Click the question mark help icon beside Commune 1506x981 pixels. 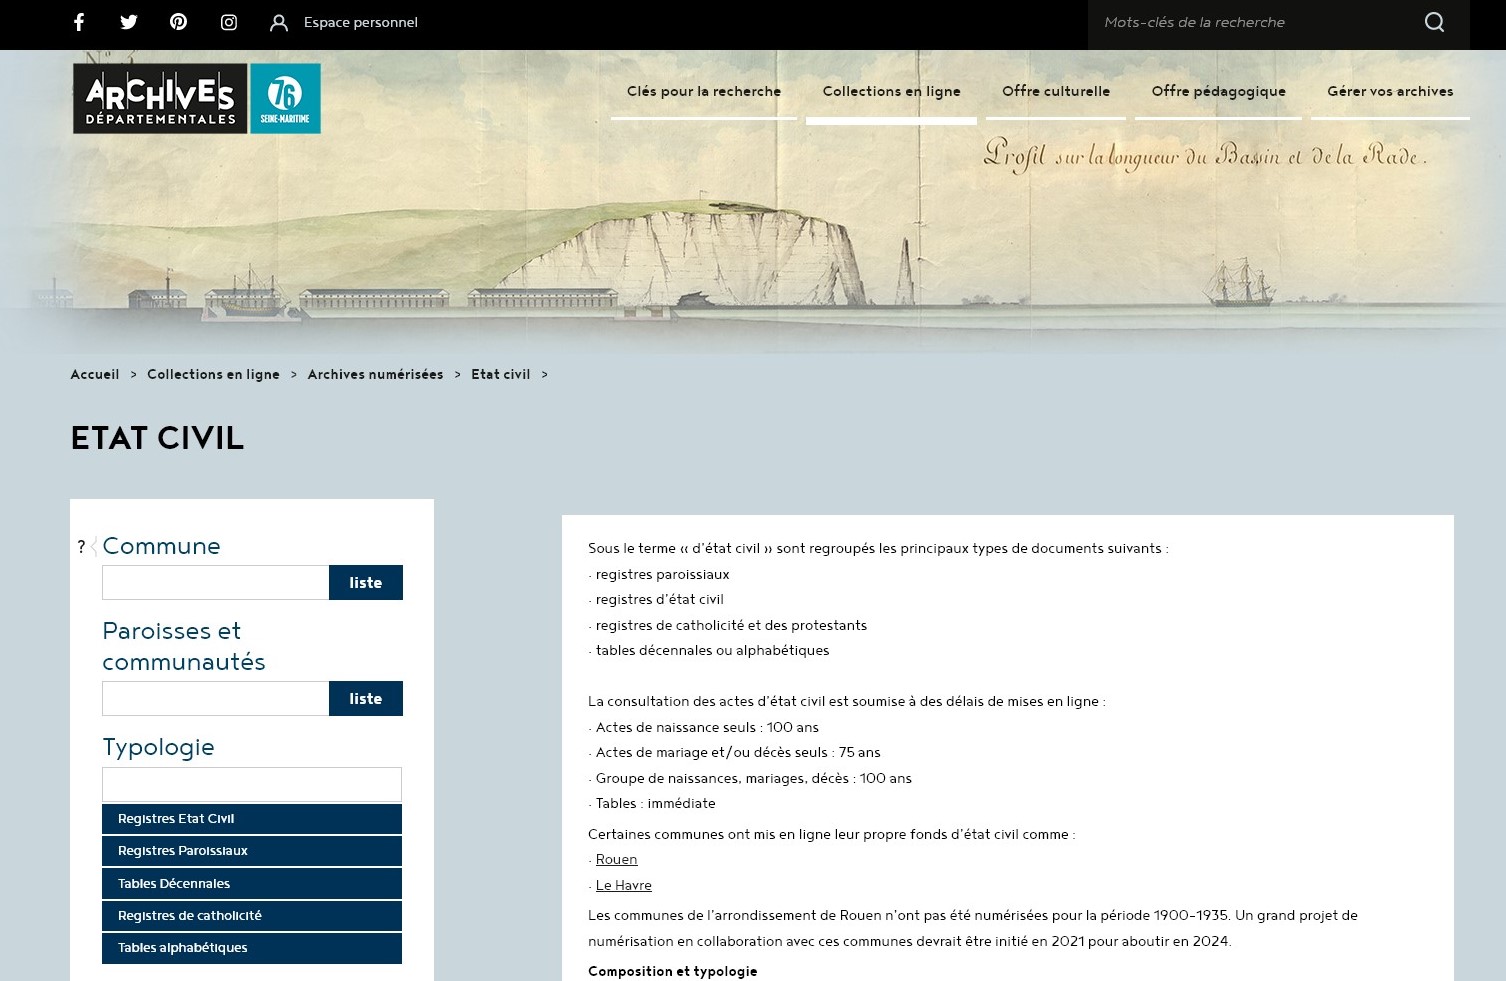coord(82,547)
